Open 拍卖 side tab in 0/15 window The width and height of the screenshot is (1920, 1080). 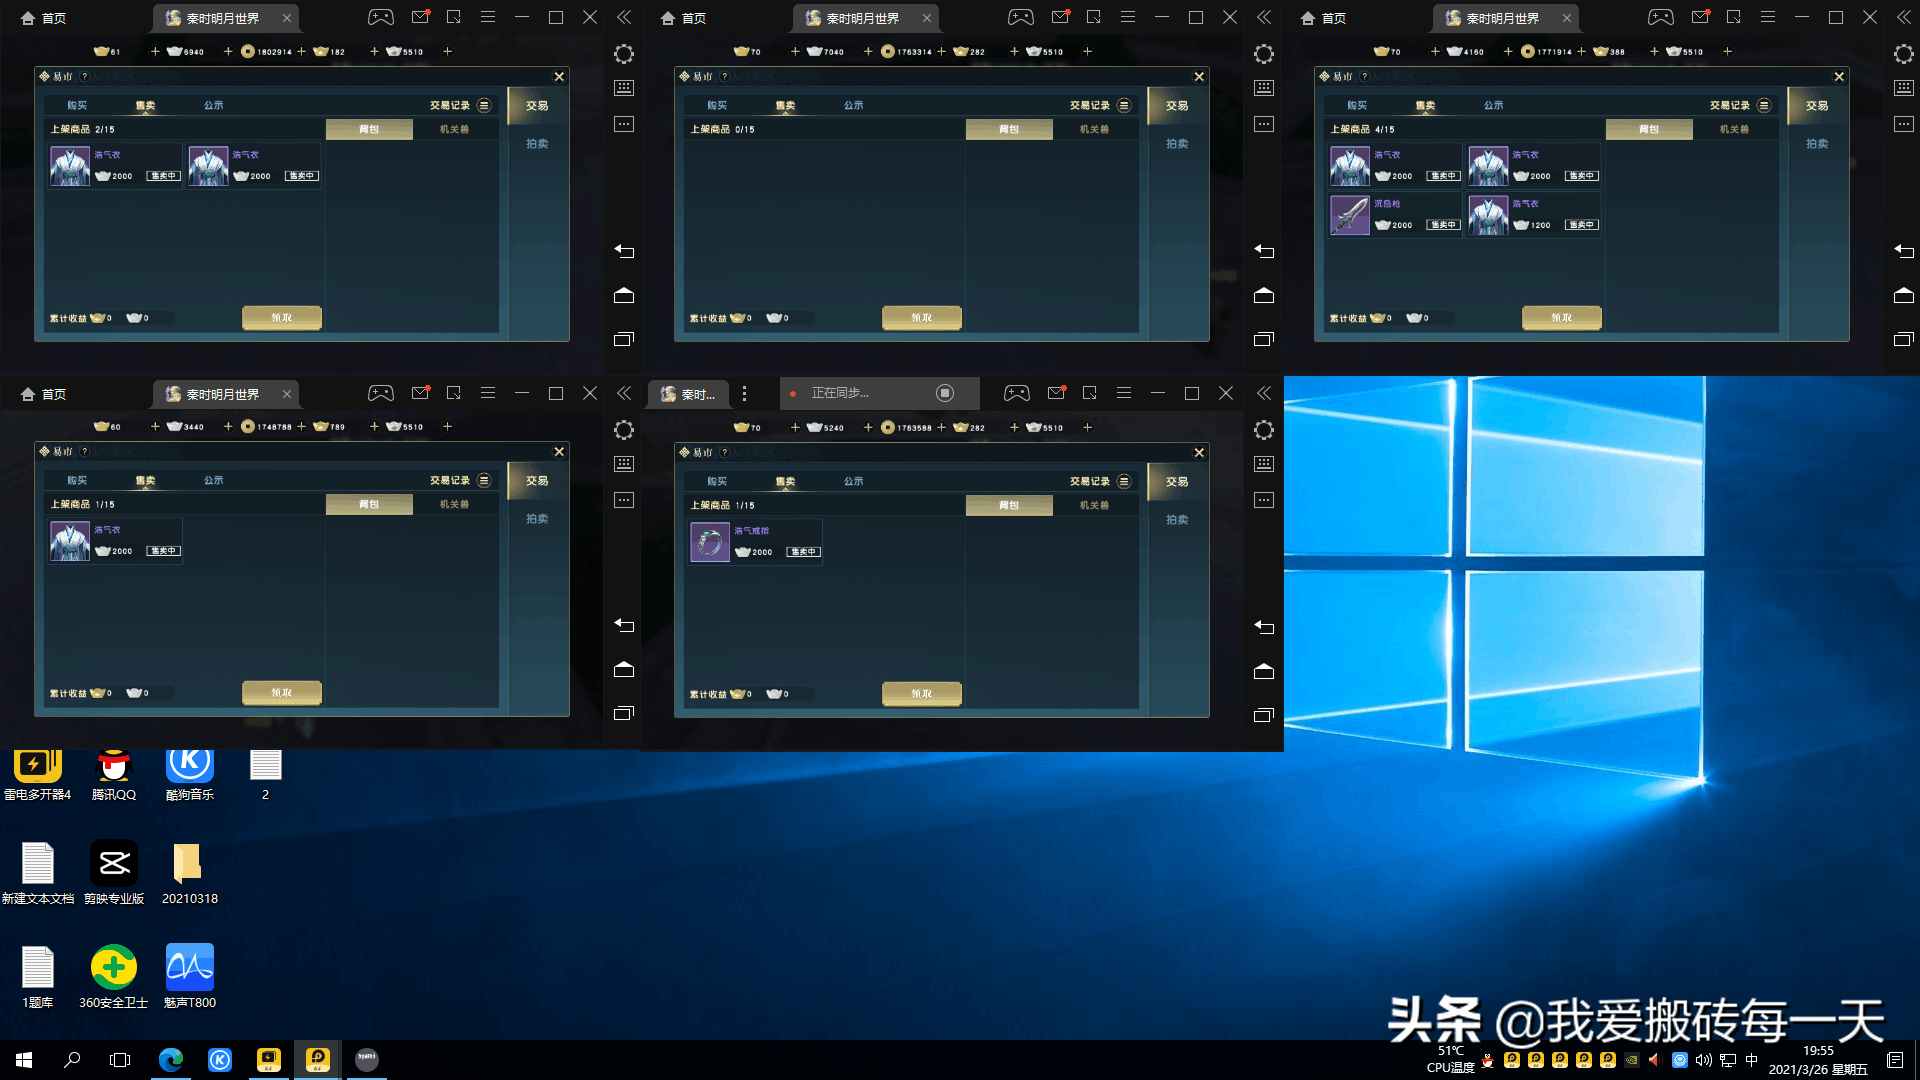pos(1177,144)
